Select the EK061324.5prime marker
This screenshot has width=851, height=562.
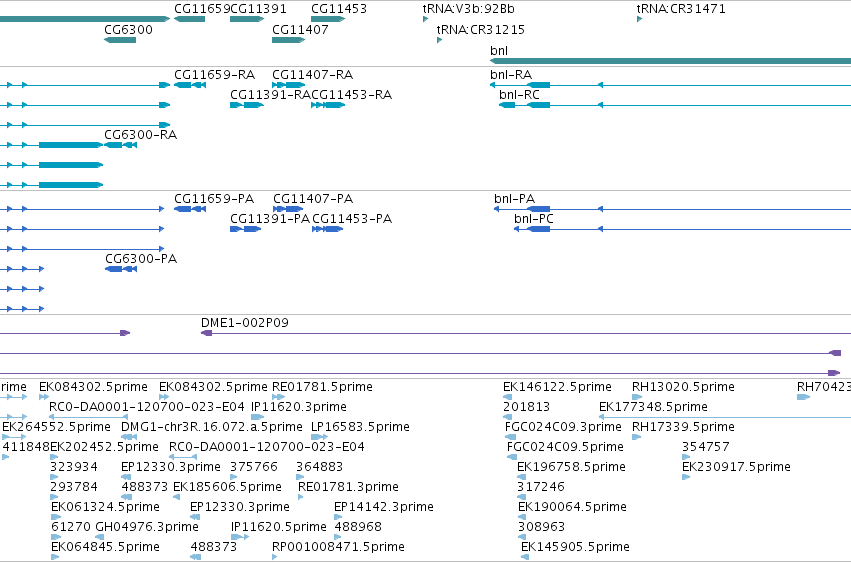point(55,517)
